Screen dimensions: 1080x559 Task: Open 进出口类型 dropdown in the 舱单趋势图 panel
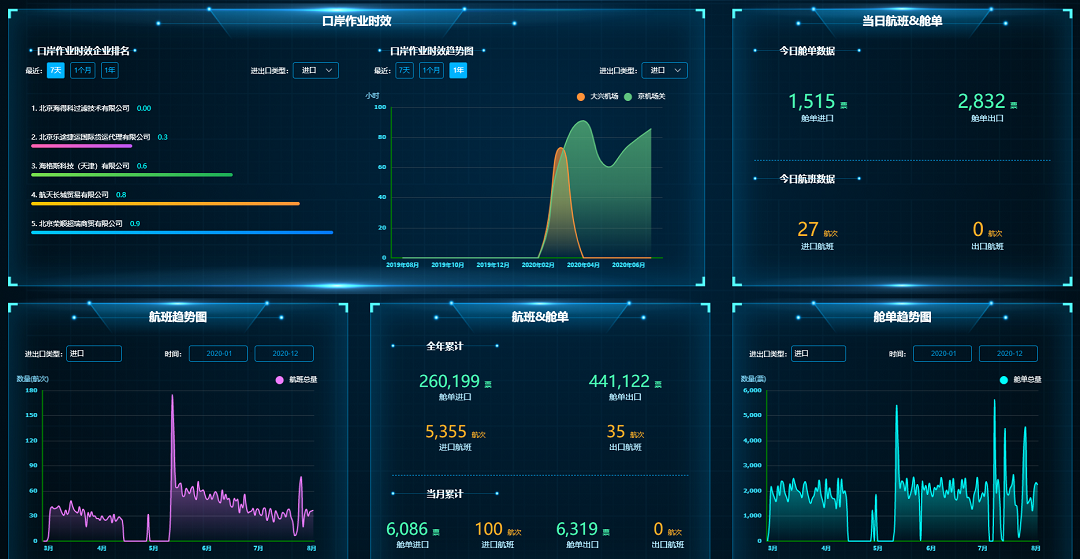(818, 354)
